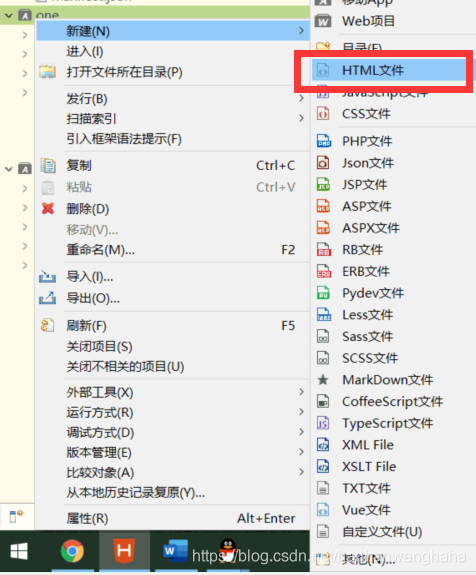
Task: Switch to HBuilder on the taskbar
Action: pyautogui.click(x=124, y=551)
